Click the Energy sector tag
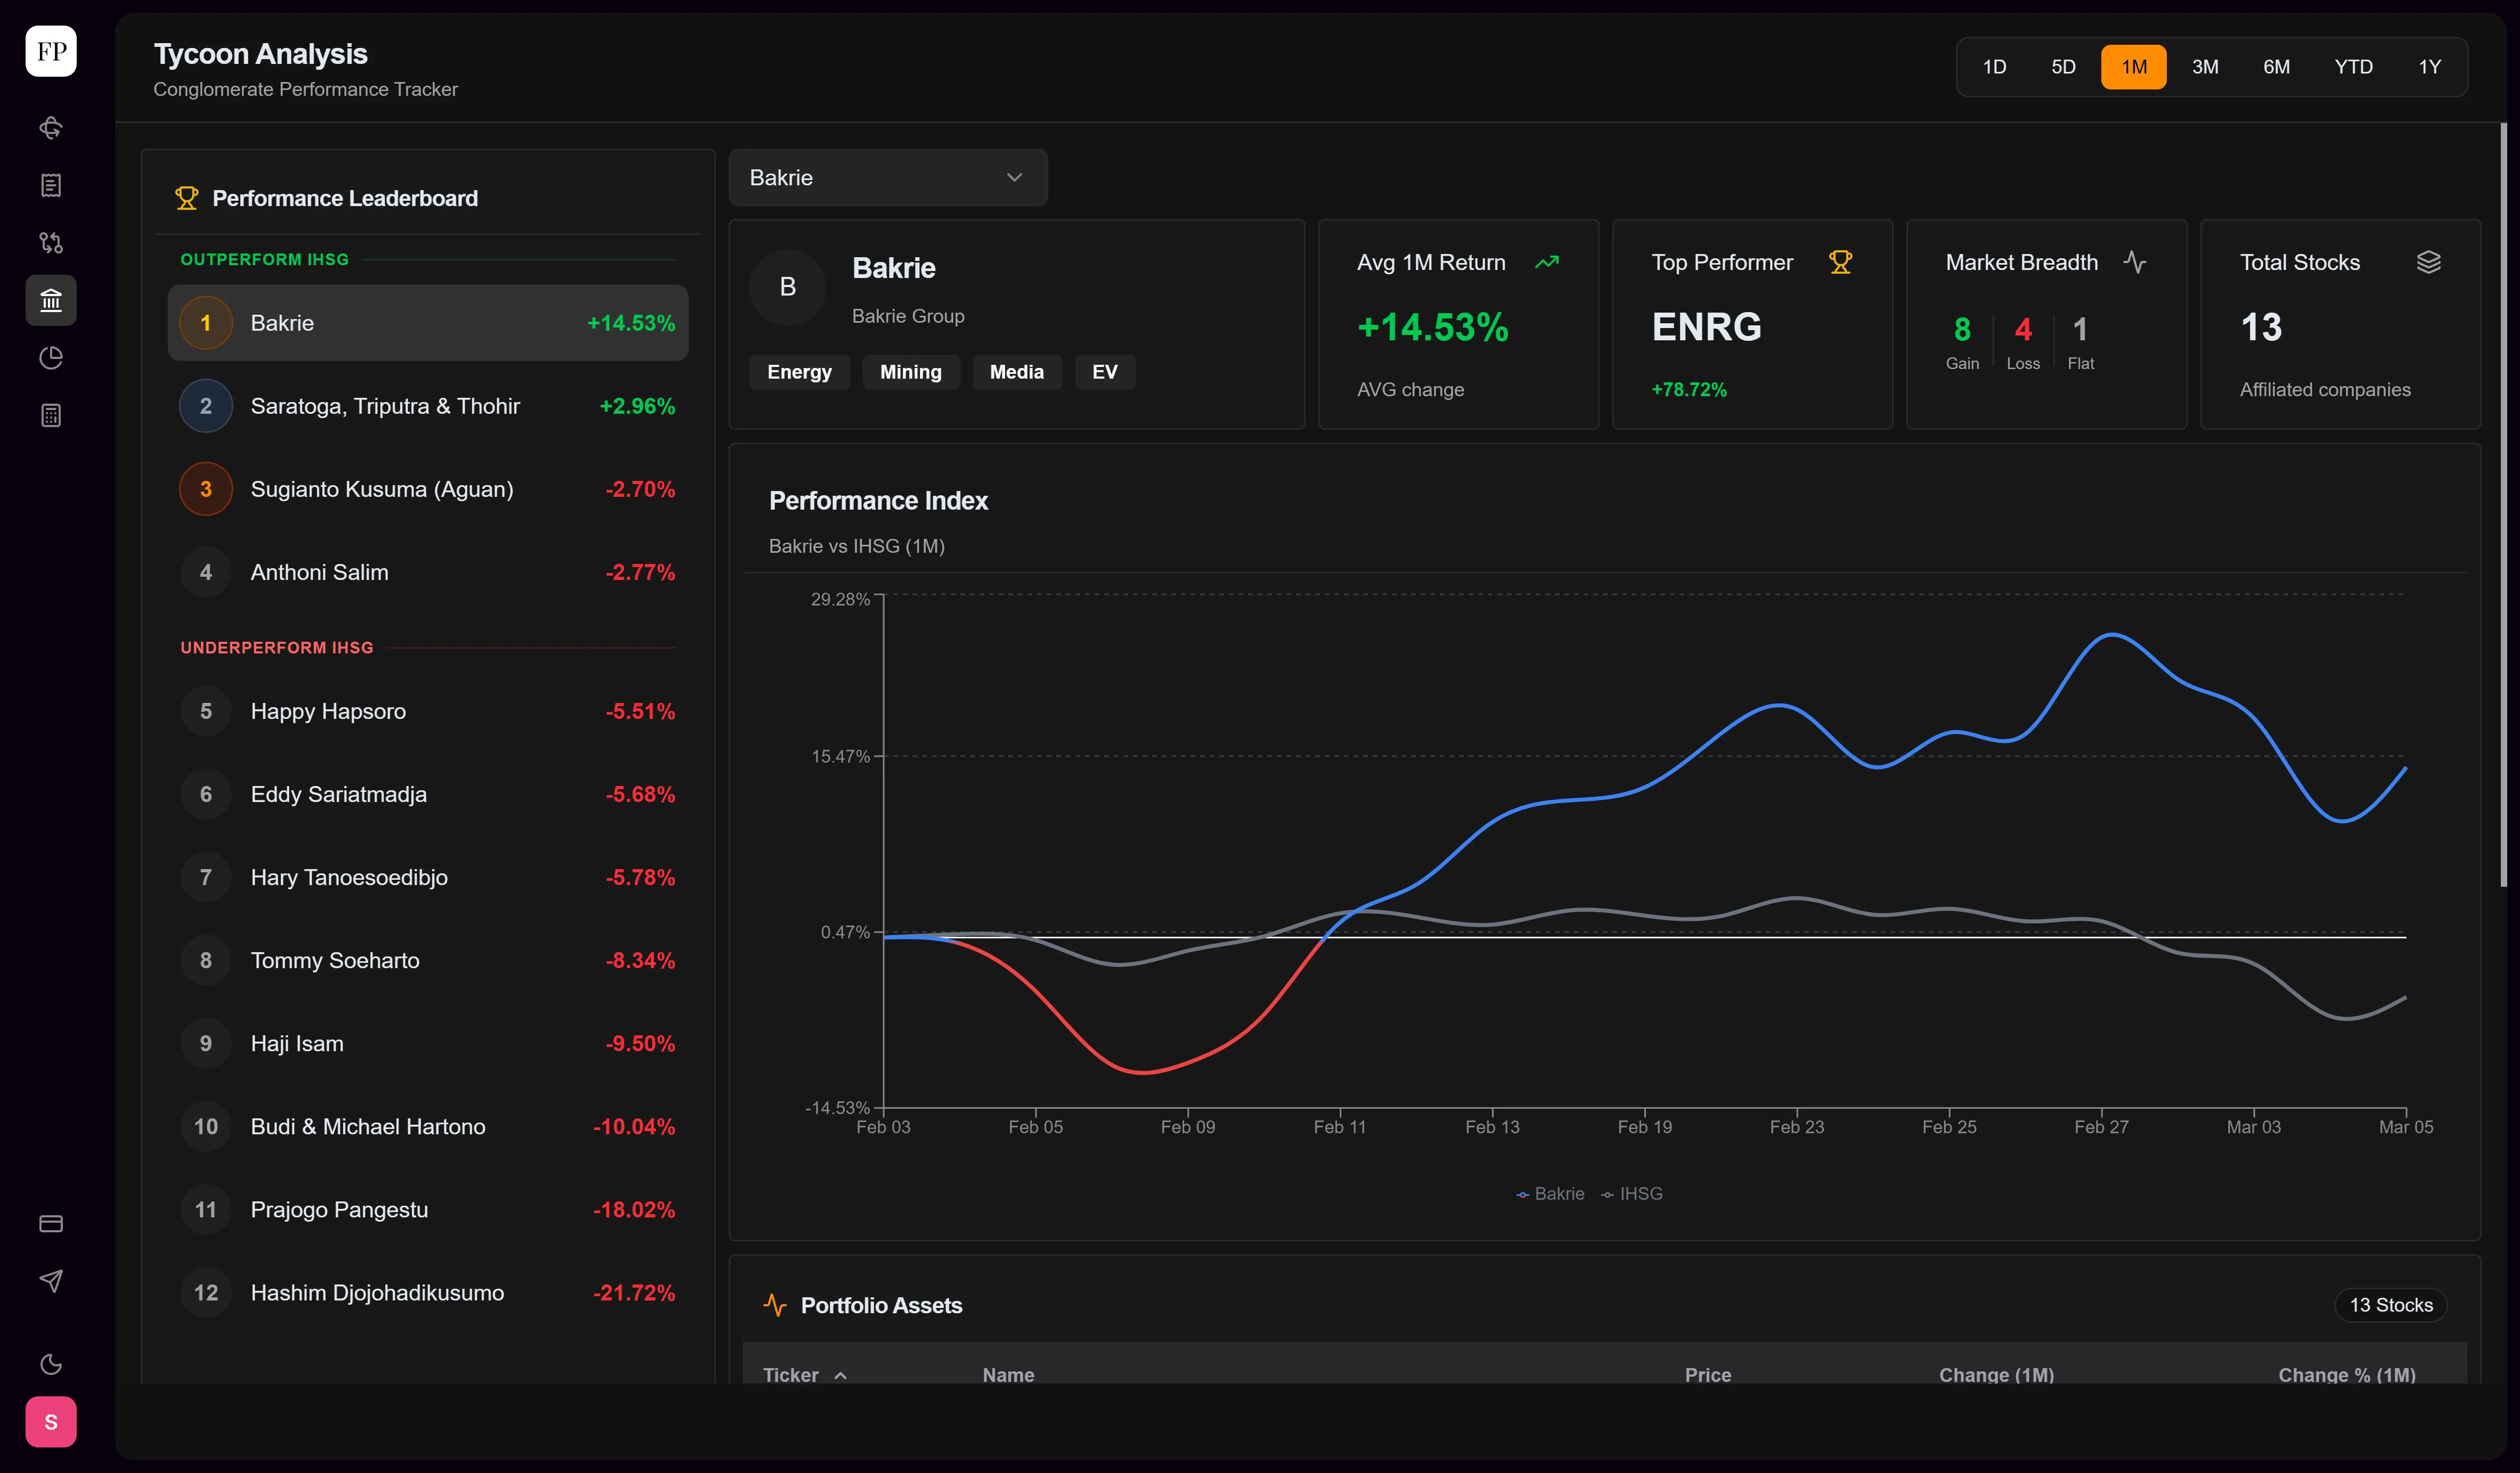This screenshot has width=2520, height=1473. click(x=799, y=372)
